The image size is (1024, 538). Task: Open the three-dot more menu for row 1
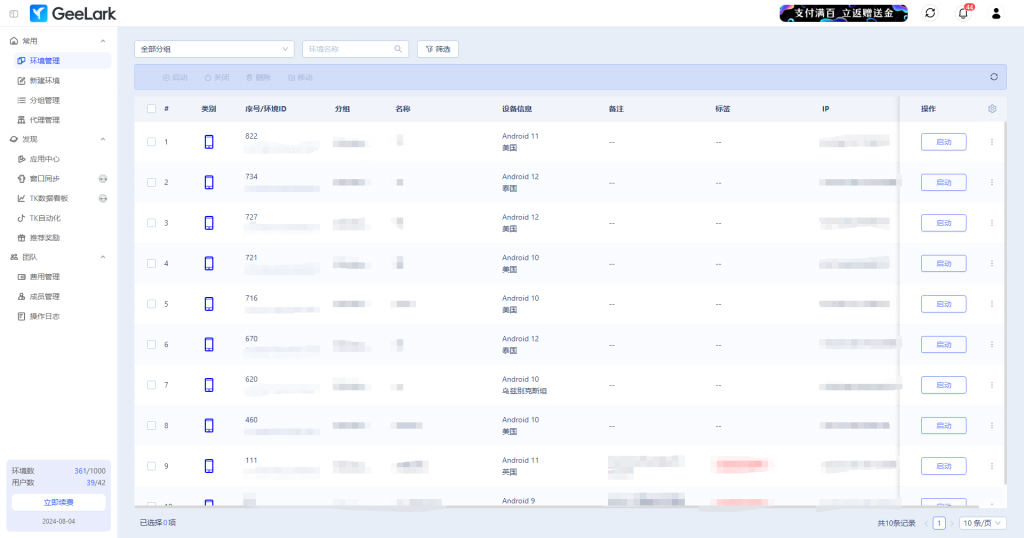992,142
